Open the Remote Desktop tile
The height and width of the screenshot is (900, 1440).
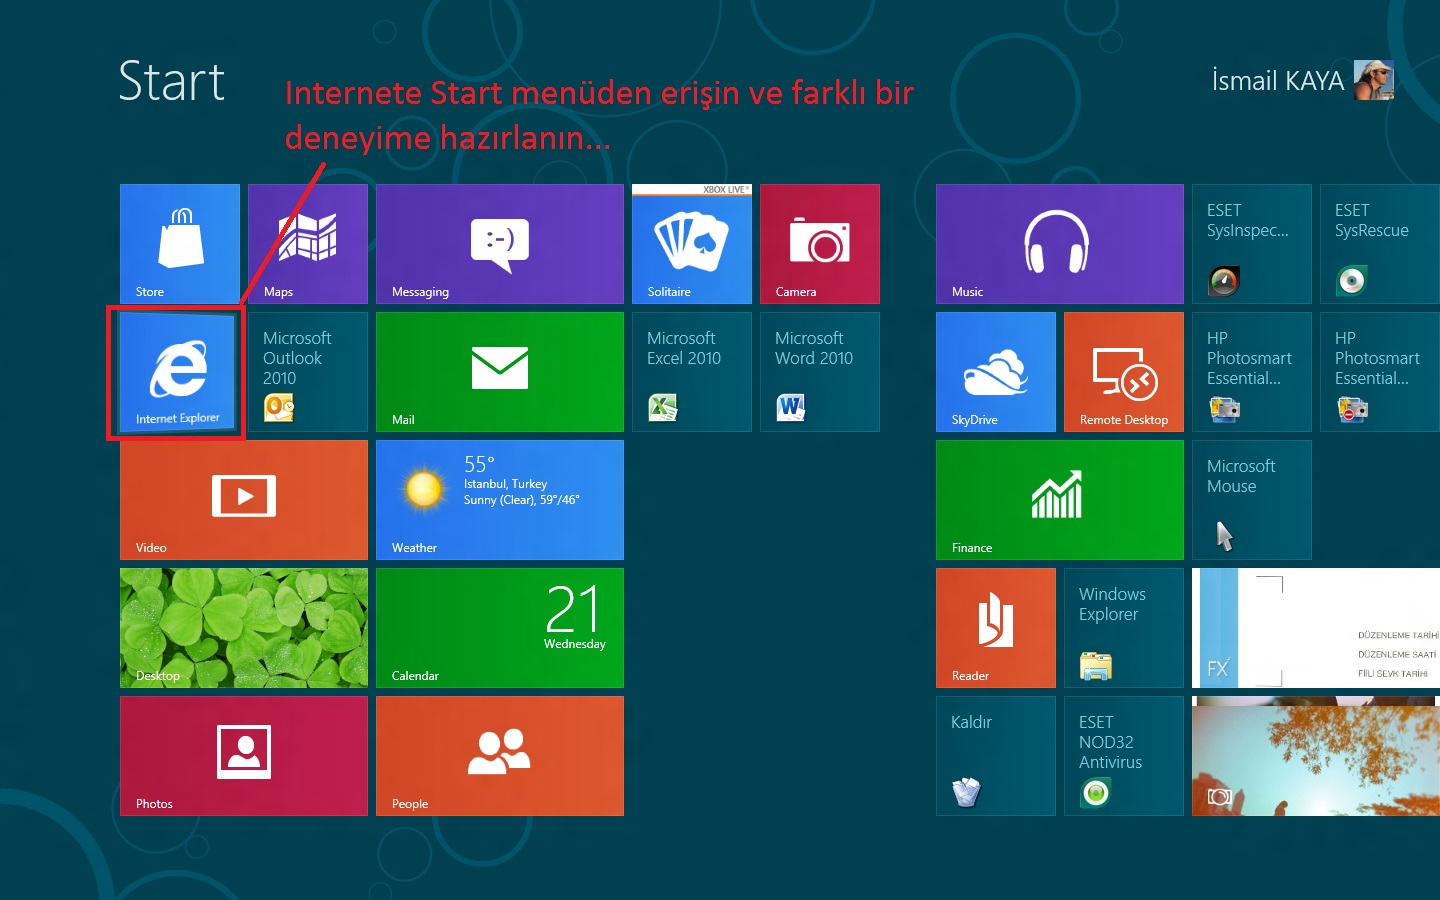coord(1124,372)
